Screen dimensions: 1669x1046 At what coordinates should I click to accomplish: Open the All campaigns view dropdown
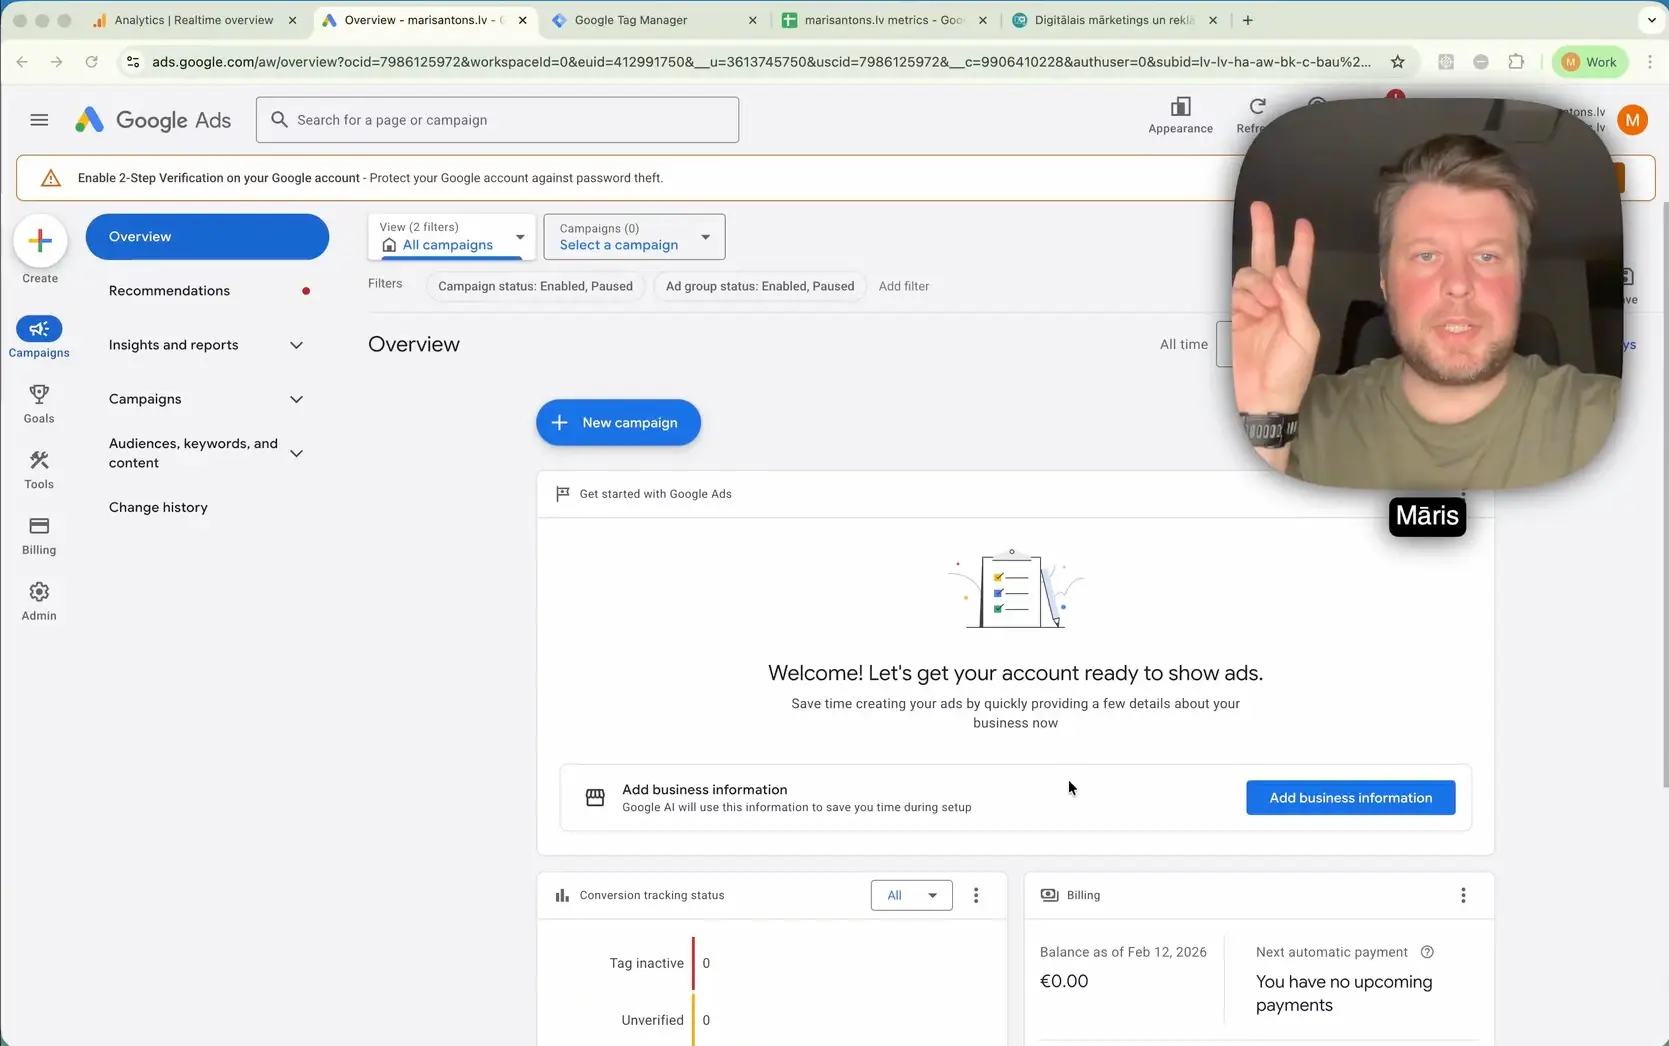click(x=451, y=237)
